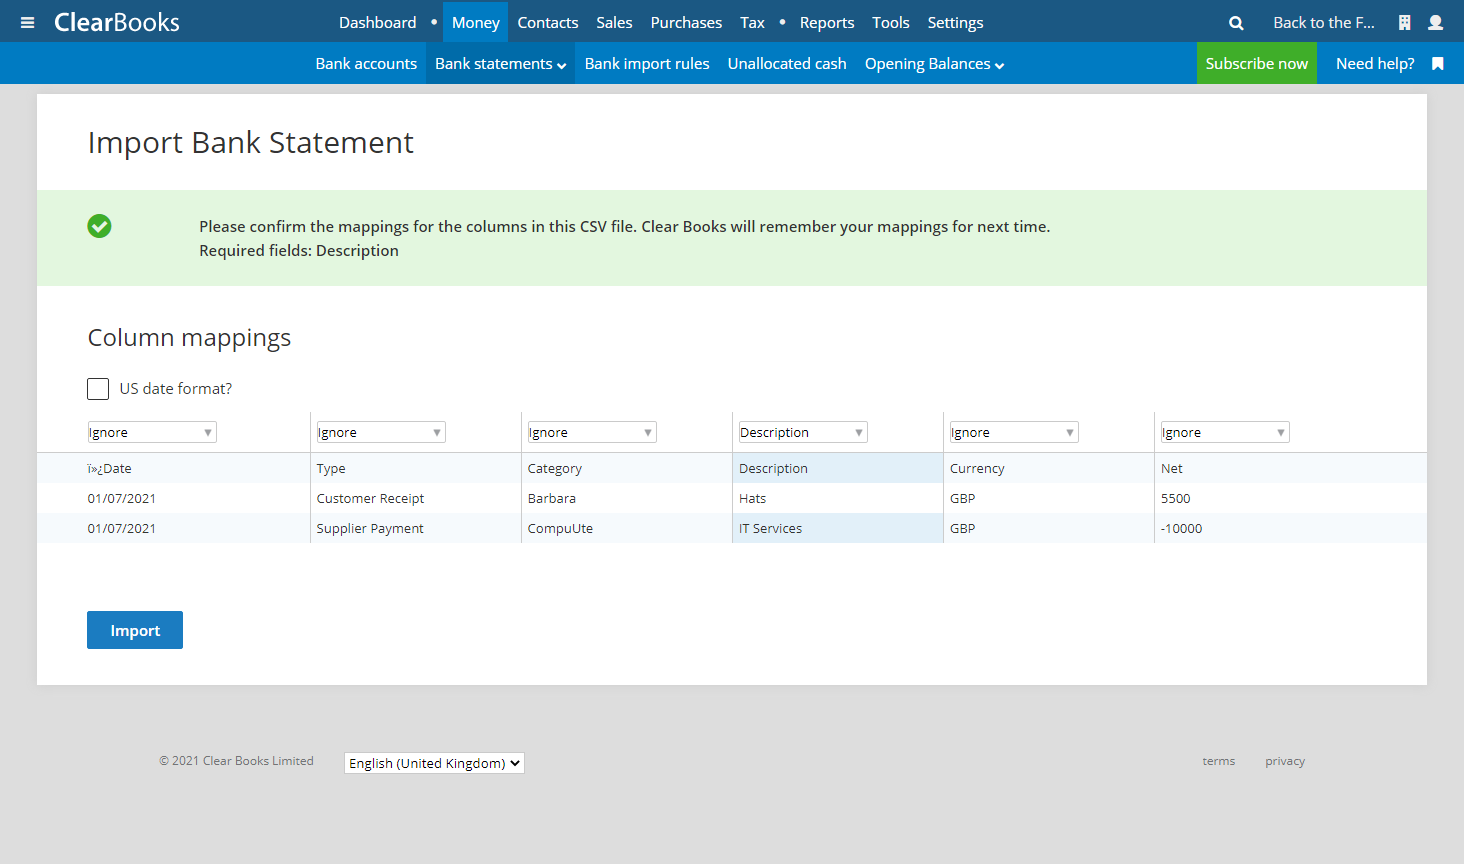Open mapping dropdown for Net column
Screen dimensions: 1464x864
pyautogui.click(x=1224, y=432)
